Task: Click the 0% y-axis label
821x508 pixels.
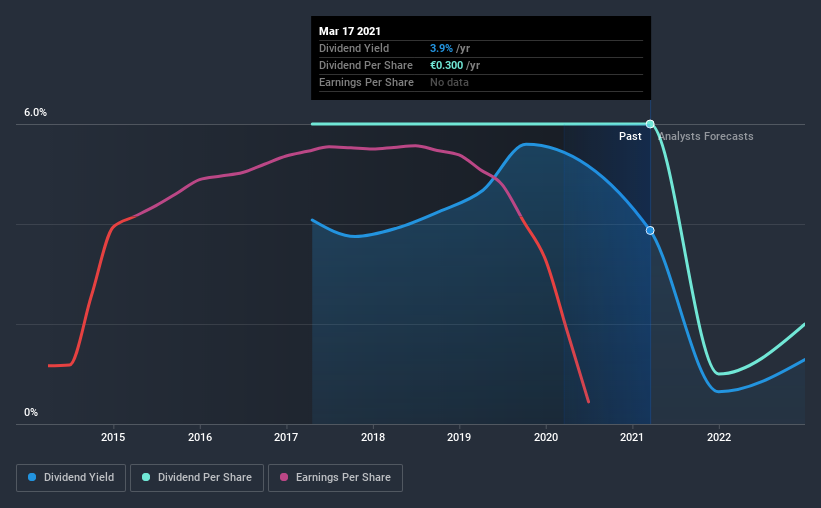Action: point(31,412)
